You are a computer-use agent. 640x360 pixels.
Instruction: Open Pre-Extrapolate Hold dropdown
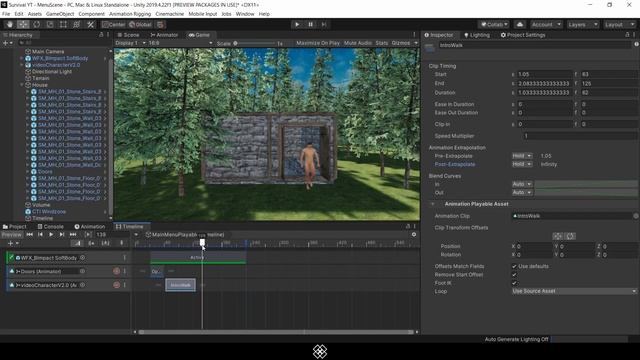(x=522, y=156)
